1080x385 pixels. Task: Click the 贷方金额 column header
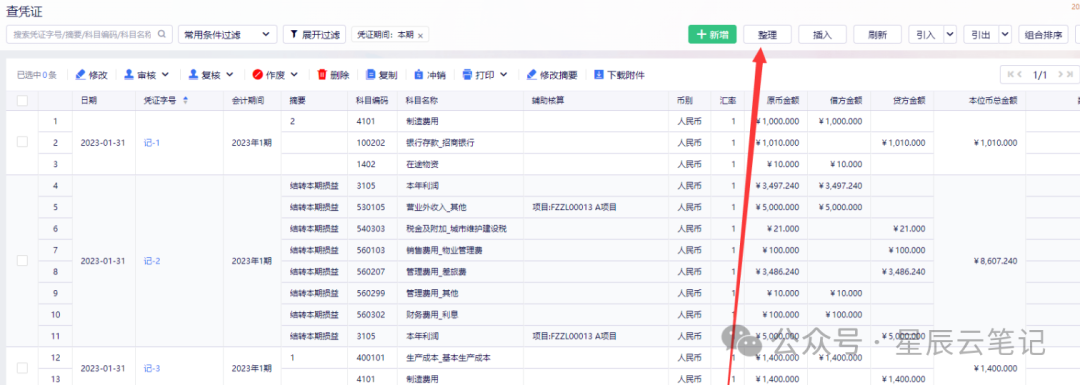[x=909, y=100]
